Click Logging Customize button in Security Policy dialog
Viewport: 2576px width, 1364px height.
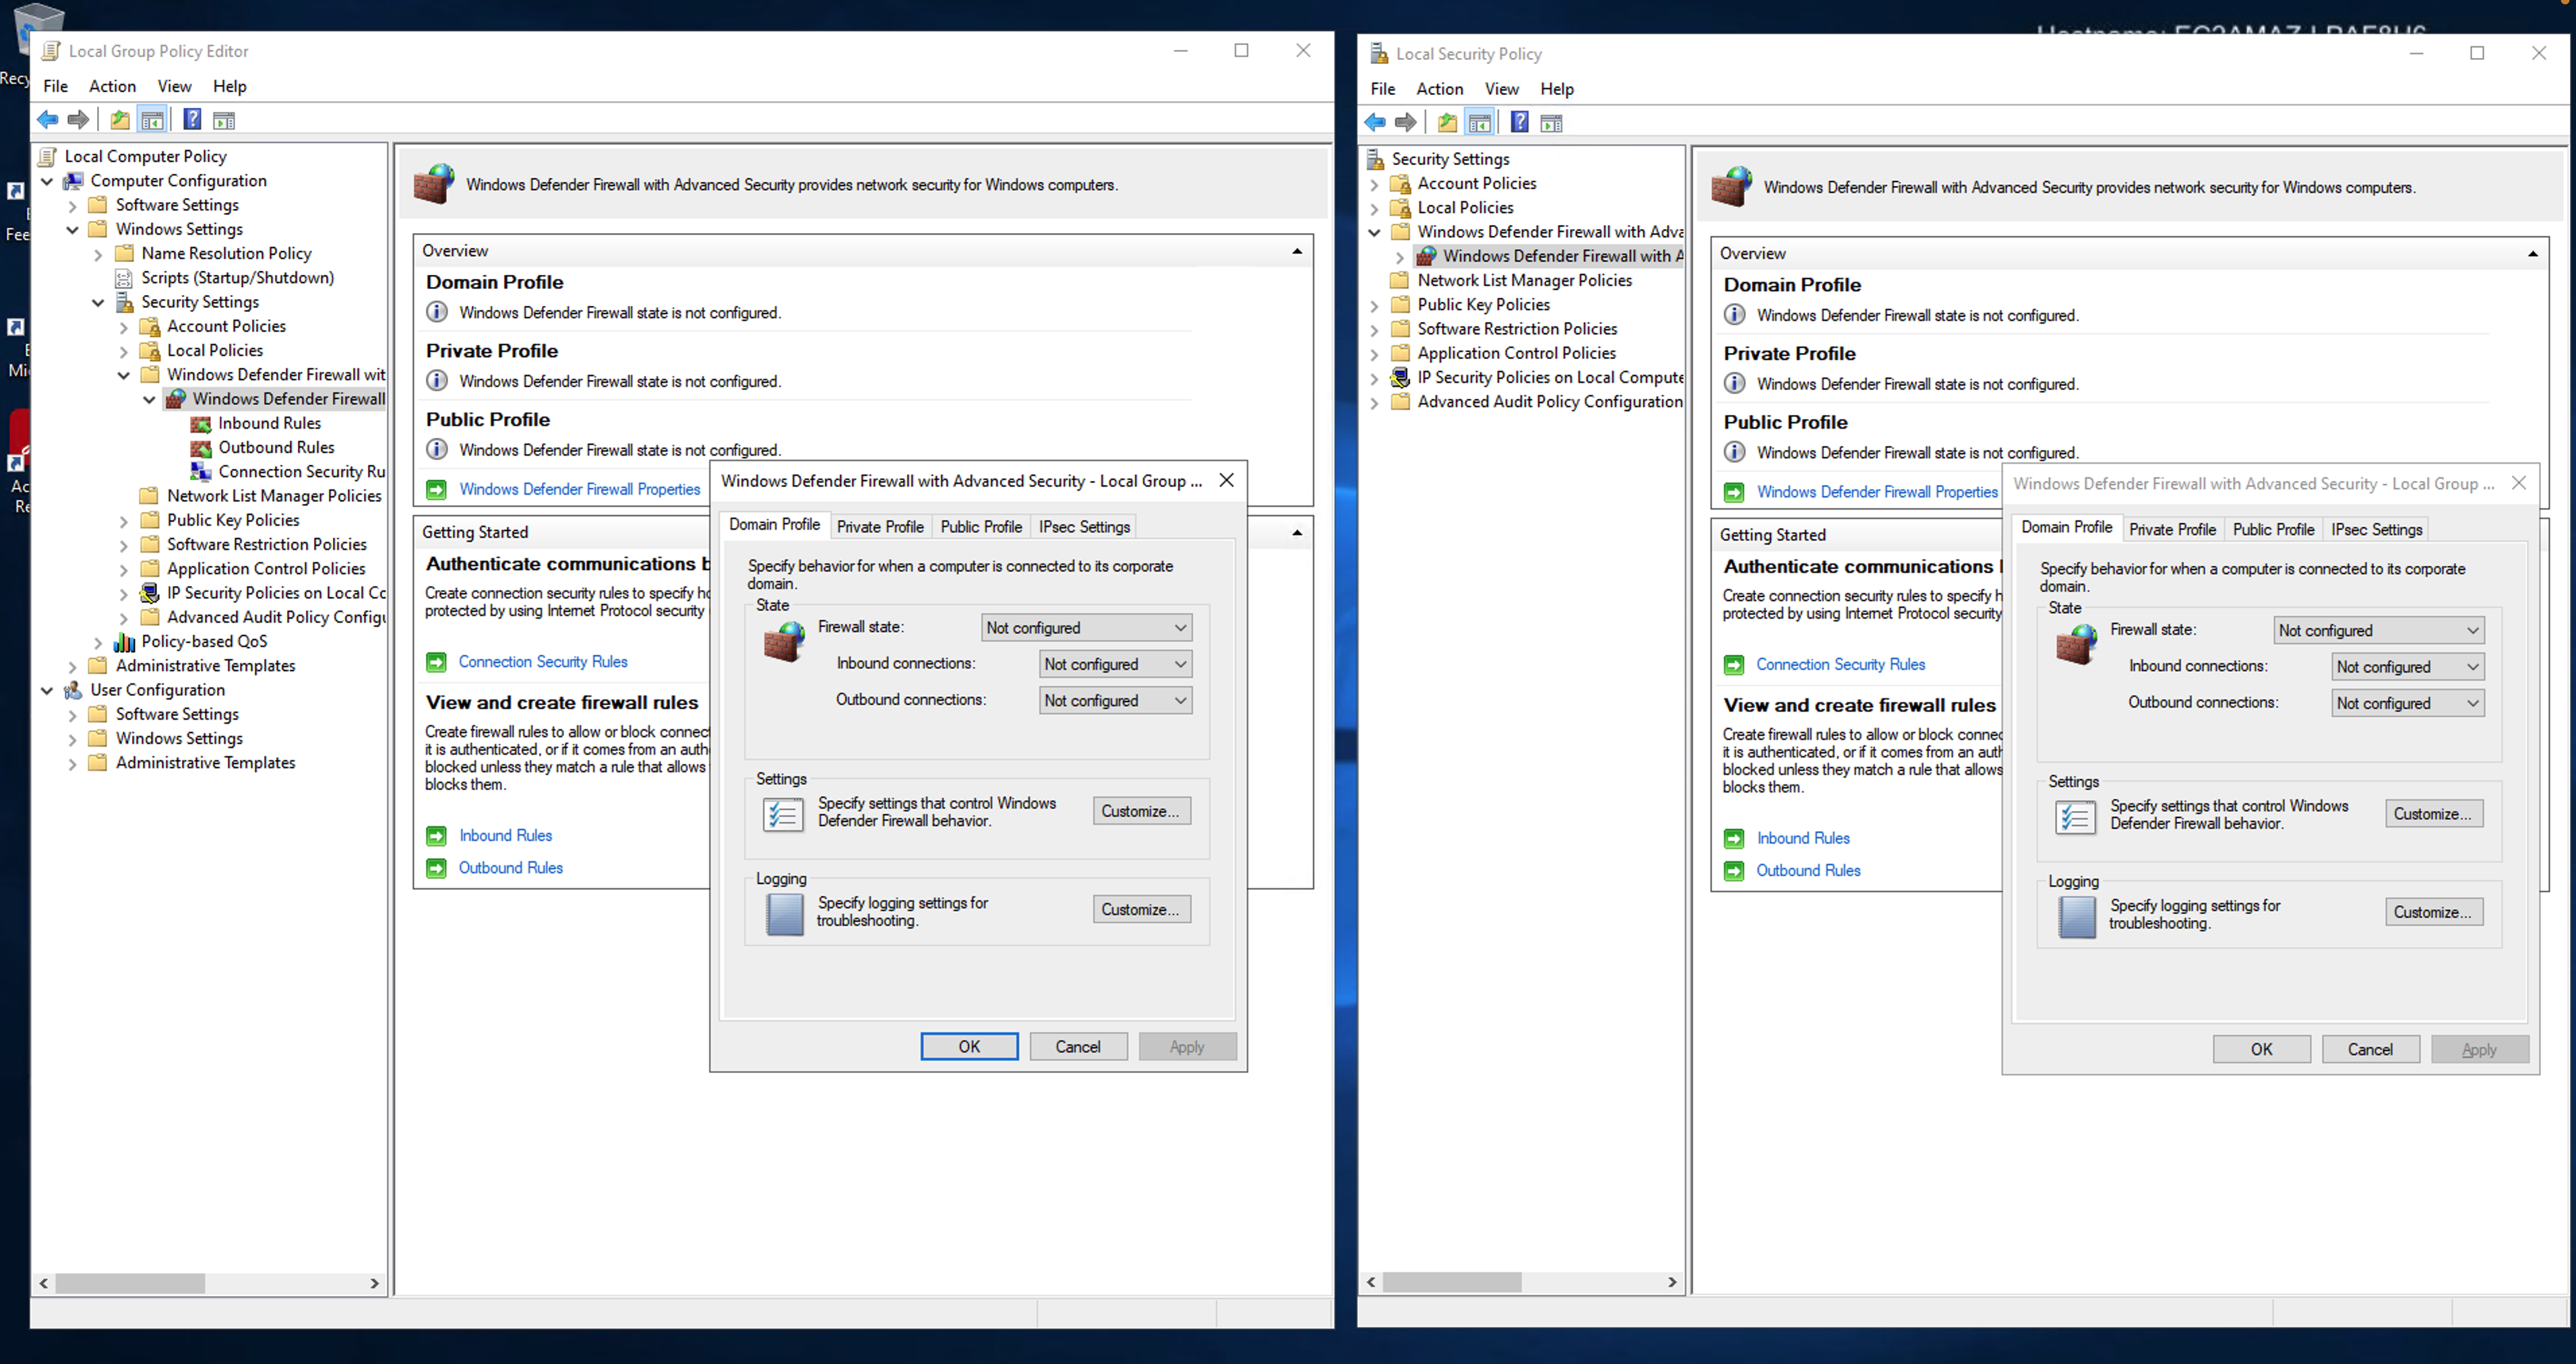(x=2433, y=912)
